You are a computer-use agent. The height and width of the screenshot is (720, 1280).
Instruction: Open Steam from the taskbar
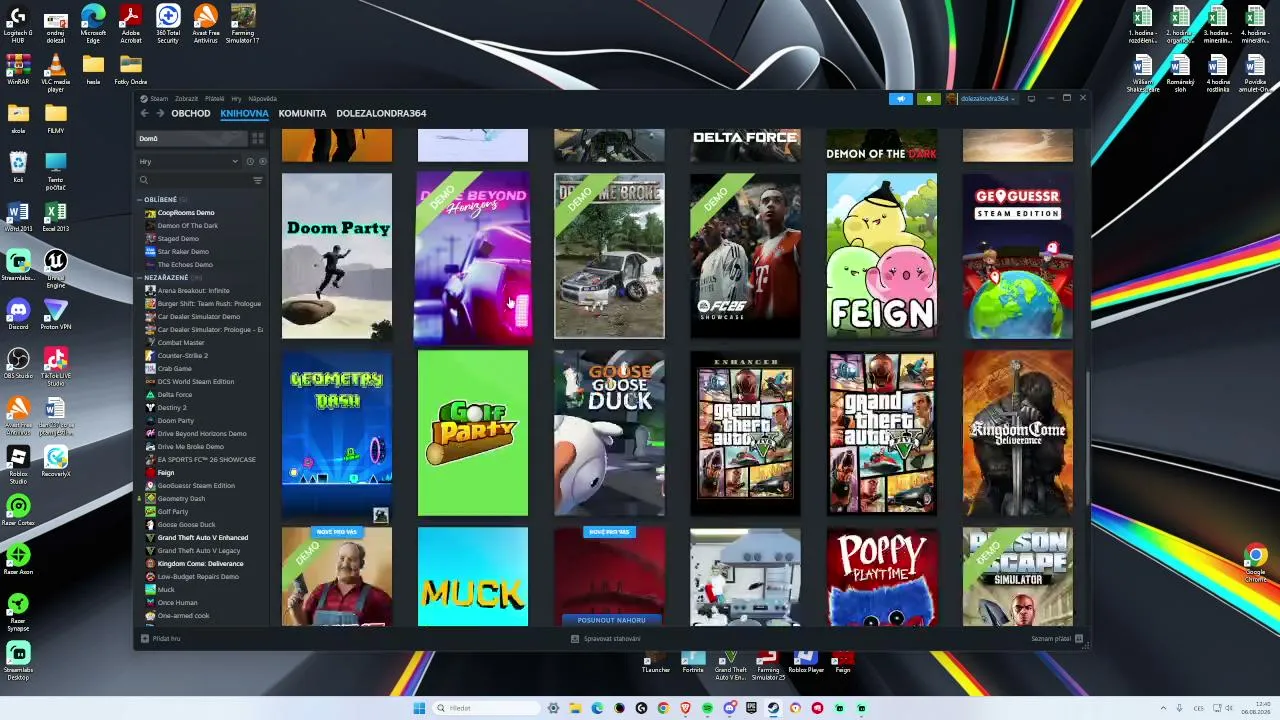[773, 708]
